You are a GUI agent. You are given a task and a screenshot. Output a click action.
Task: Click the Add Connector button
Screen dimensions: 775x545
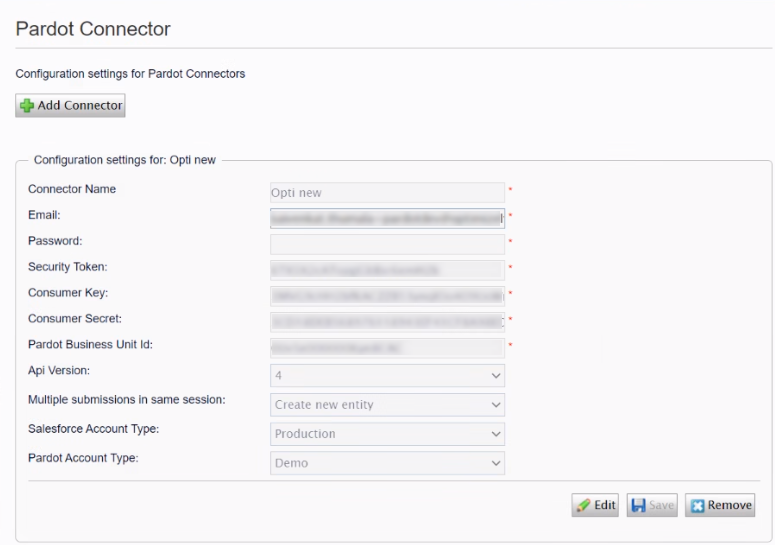[70, 105]
